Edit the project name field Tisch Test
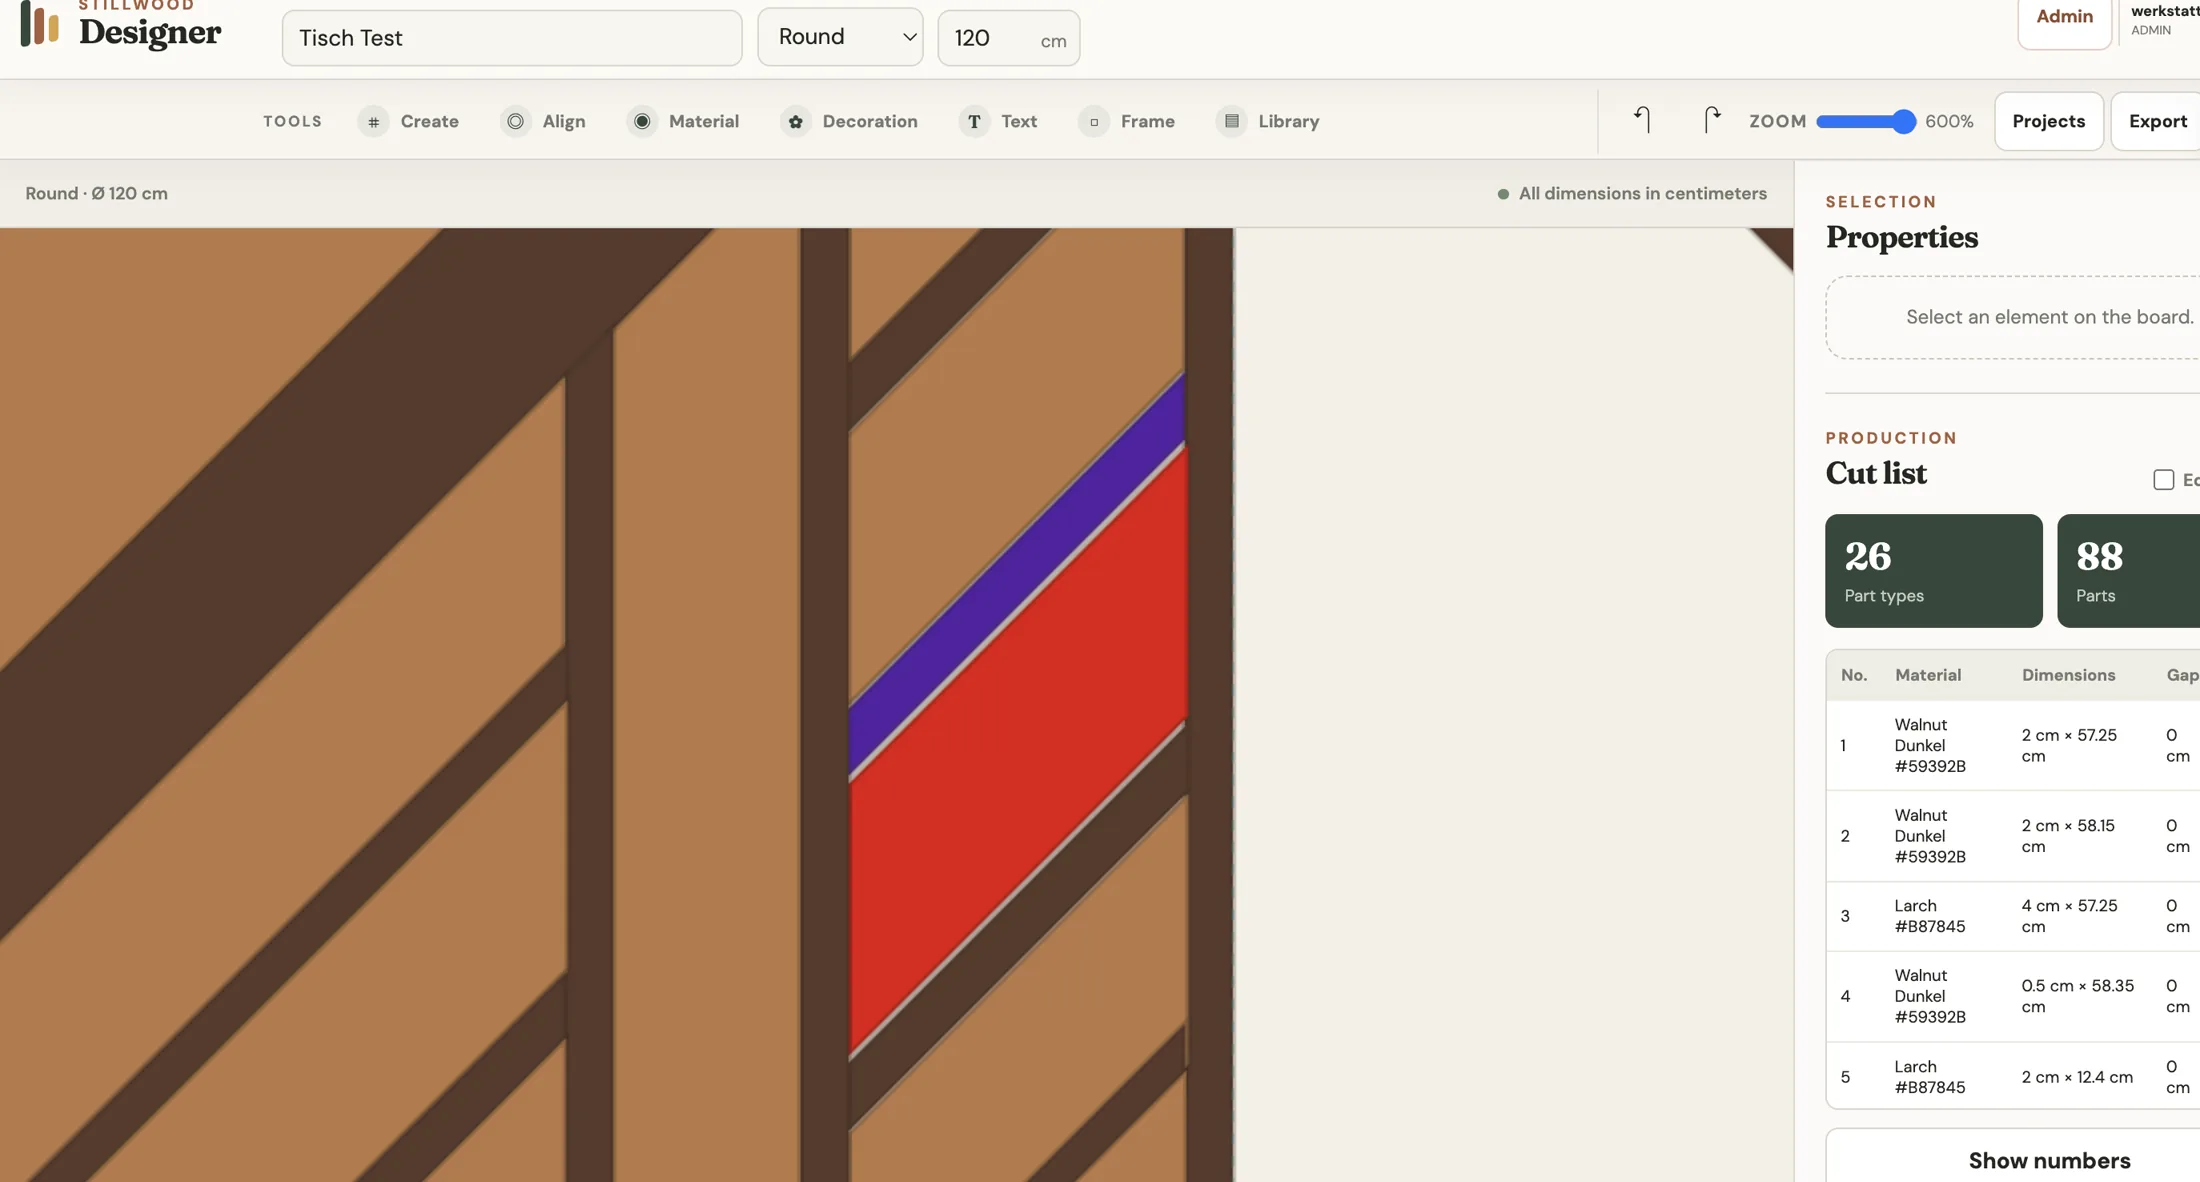 (x=512, y=38)
